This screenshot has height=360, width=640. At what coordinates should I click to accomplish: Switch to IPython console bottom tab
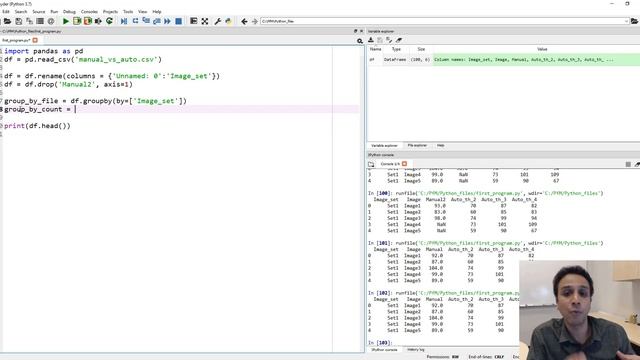point(384,350)
